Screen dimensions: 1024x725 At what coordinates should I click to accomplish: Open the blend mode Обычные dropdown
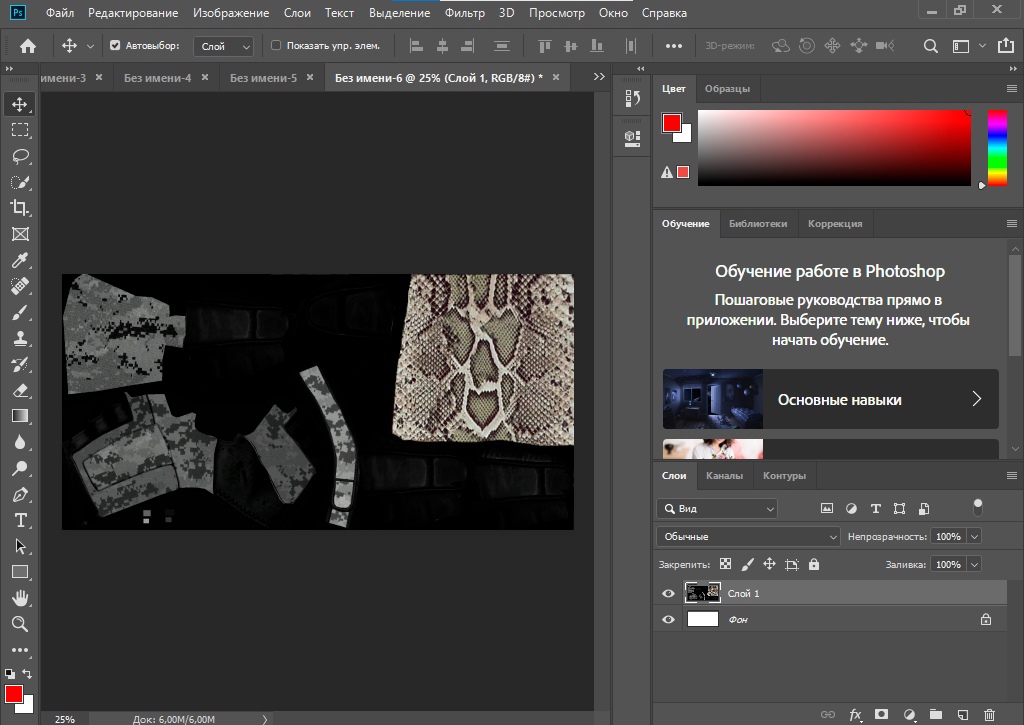pos(749,537)
